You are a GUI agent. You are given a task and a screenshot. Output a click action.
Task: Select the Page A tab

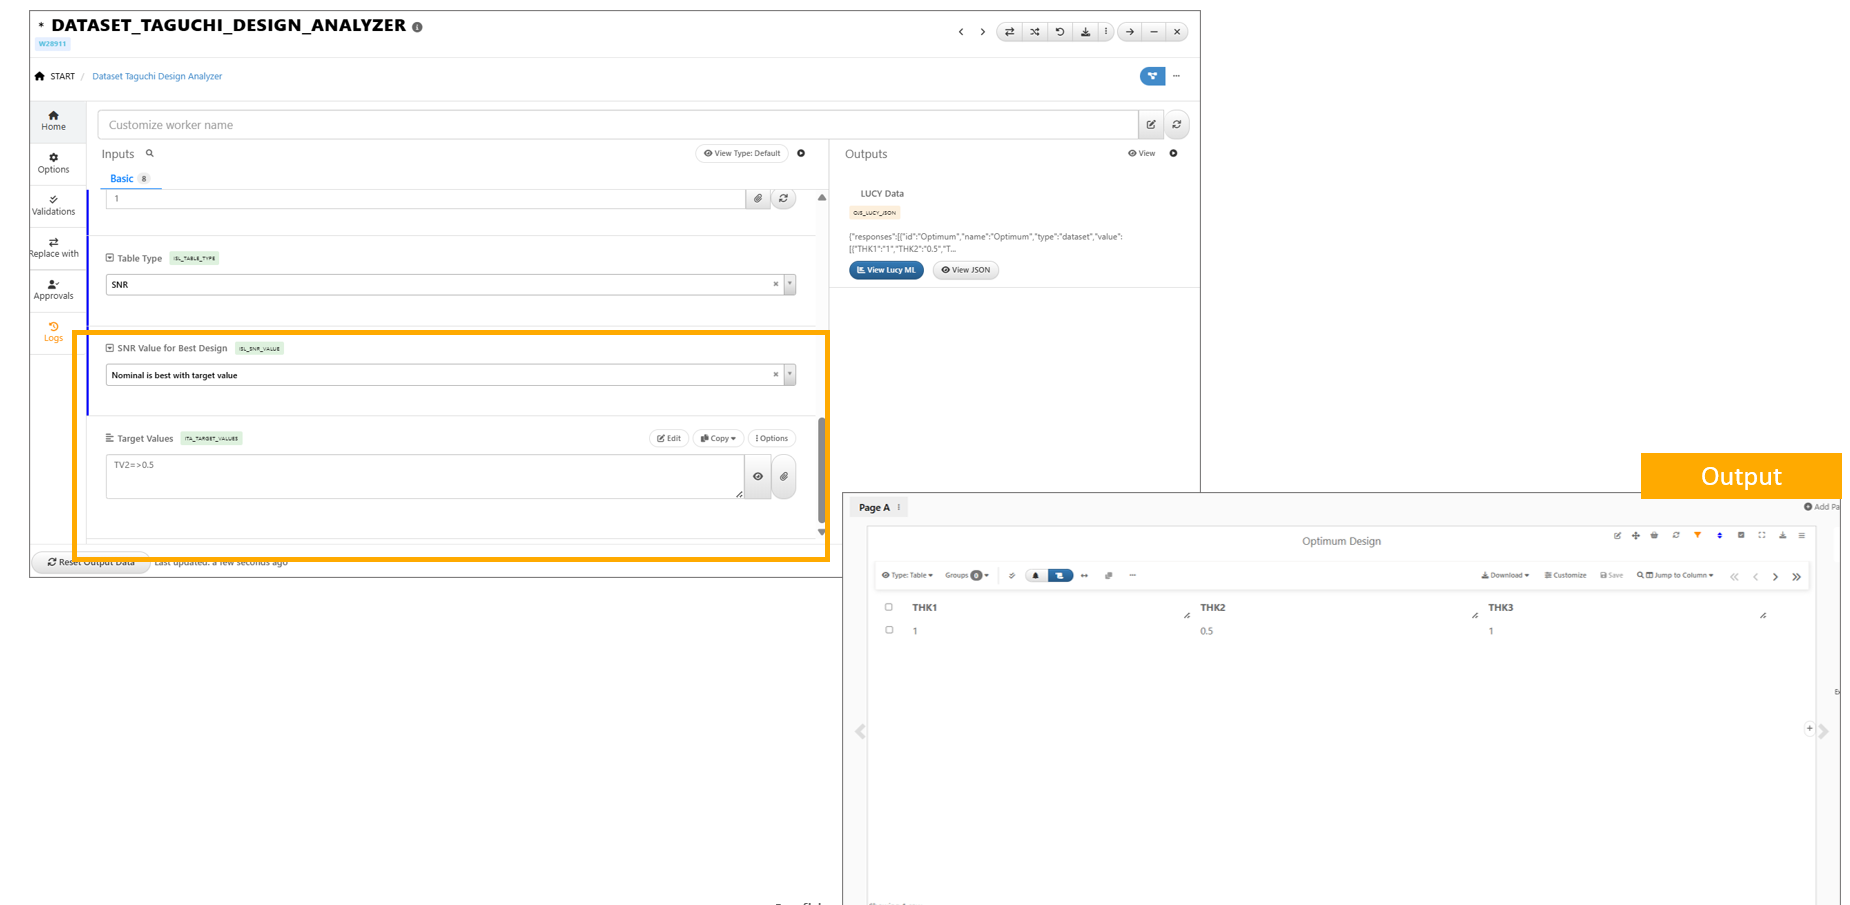pos(874,508)
